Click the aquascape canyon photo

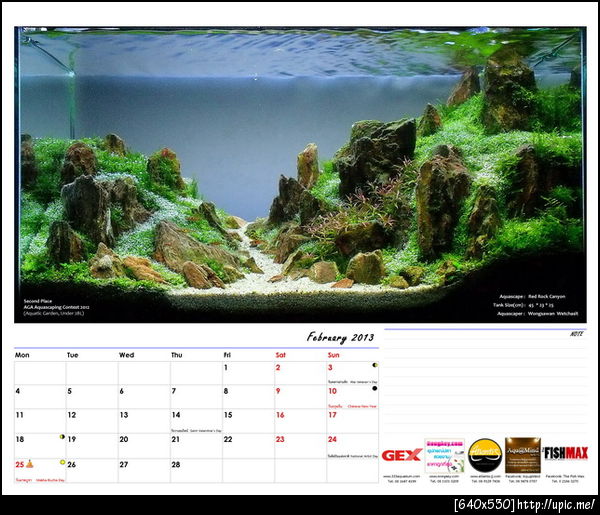pos(300,174)
